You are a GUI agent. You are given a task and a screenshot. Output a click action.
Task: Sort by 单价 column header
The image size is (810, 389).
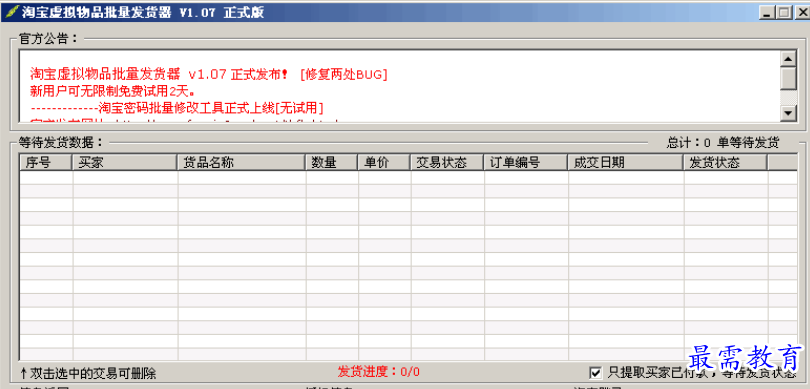tap(384, 163)
